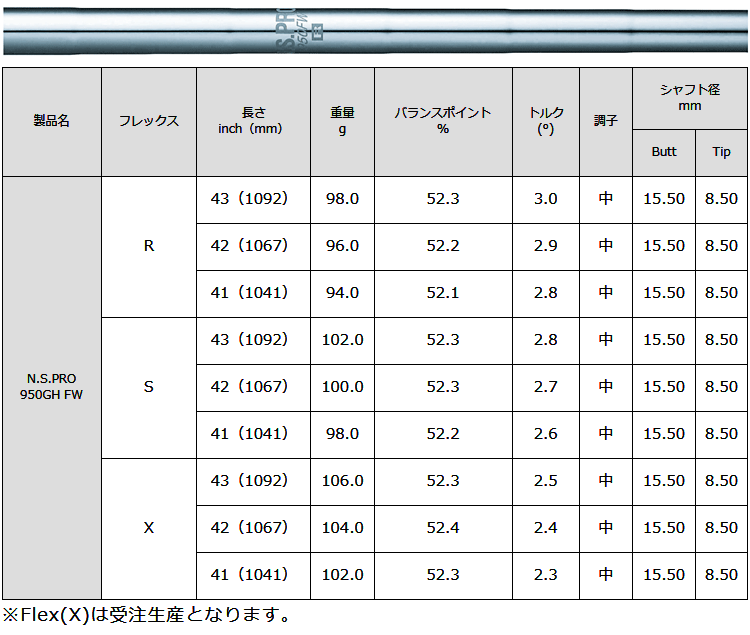
Task: Click torque value 2.9
Action: [546, 246]
